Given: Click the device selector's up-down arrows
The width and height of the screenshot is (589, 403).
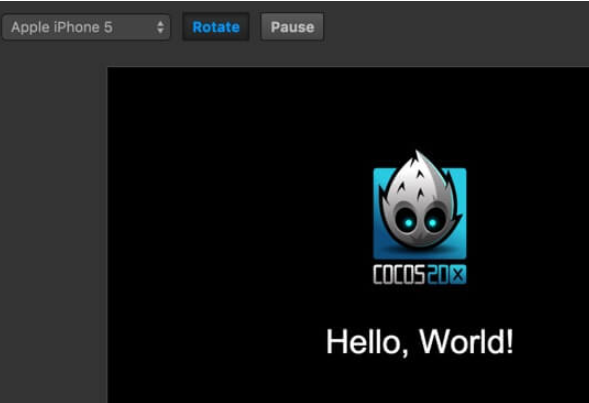Looking at the screenshot, I should [x=160, y=27].
